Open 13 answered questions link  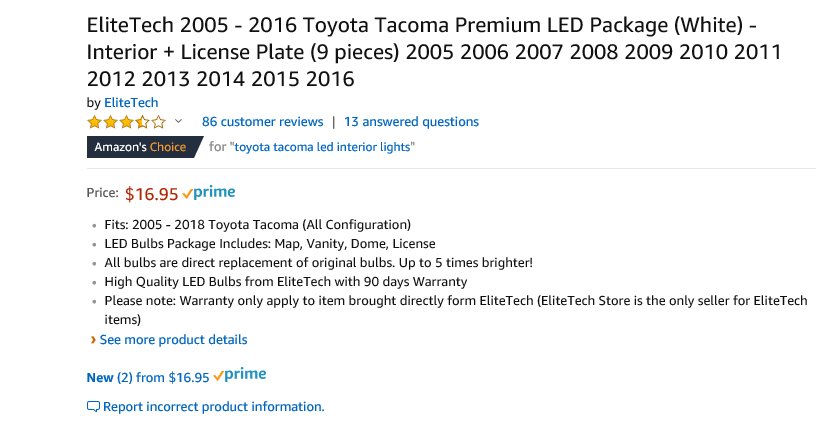[411, 122]
